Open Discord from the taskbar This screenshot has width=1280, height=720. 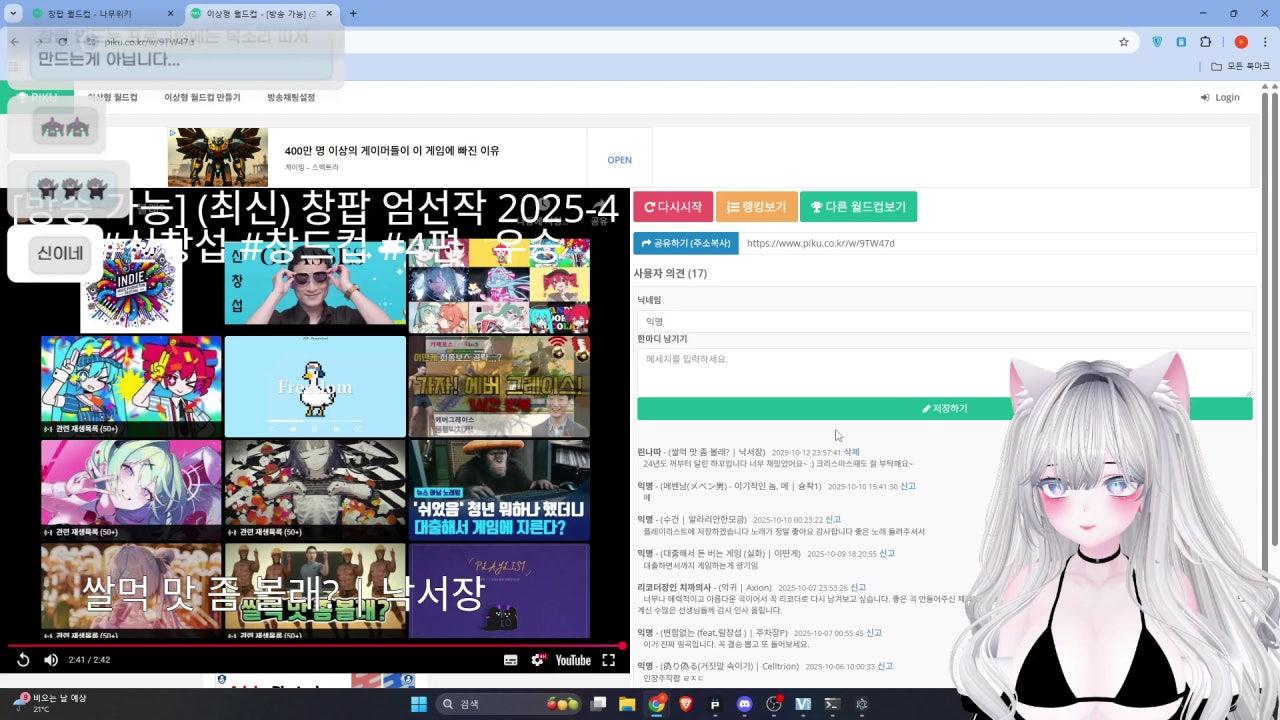click(744, 704)
